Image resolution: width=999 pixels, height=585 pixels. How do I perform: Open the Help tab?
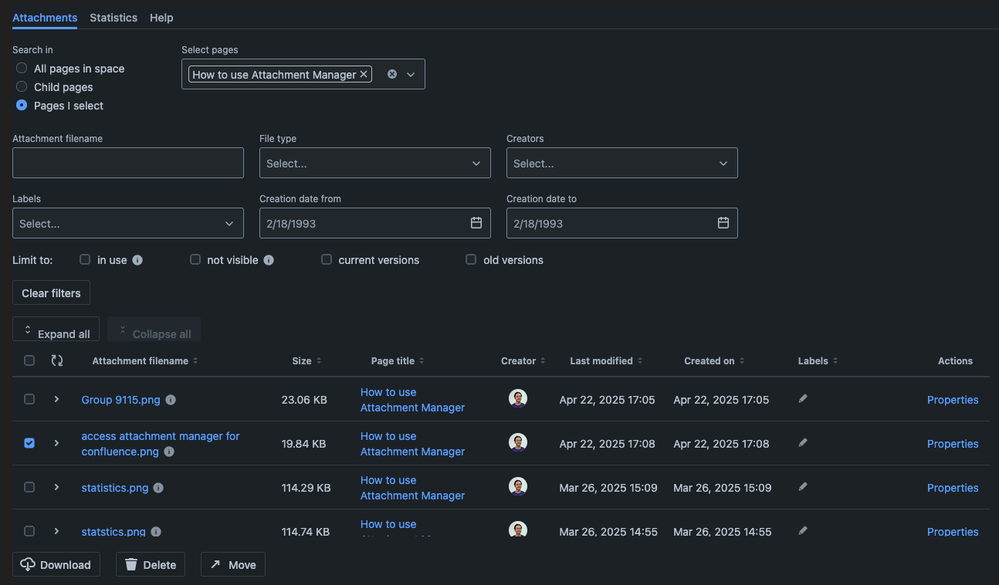(x=161, y=18)
